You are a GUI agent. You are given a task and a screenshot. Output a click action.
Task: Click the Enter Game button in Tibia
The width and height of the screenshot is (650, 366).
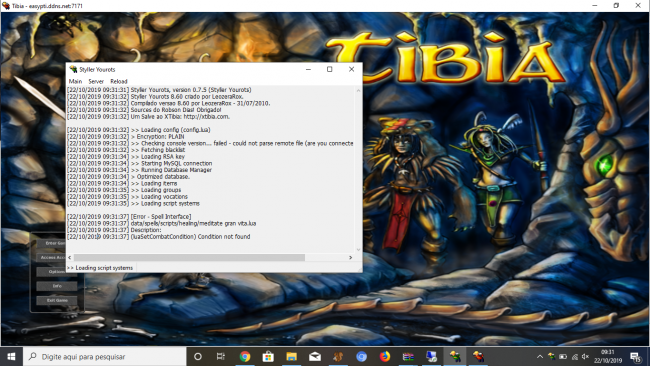56,243
